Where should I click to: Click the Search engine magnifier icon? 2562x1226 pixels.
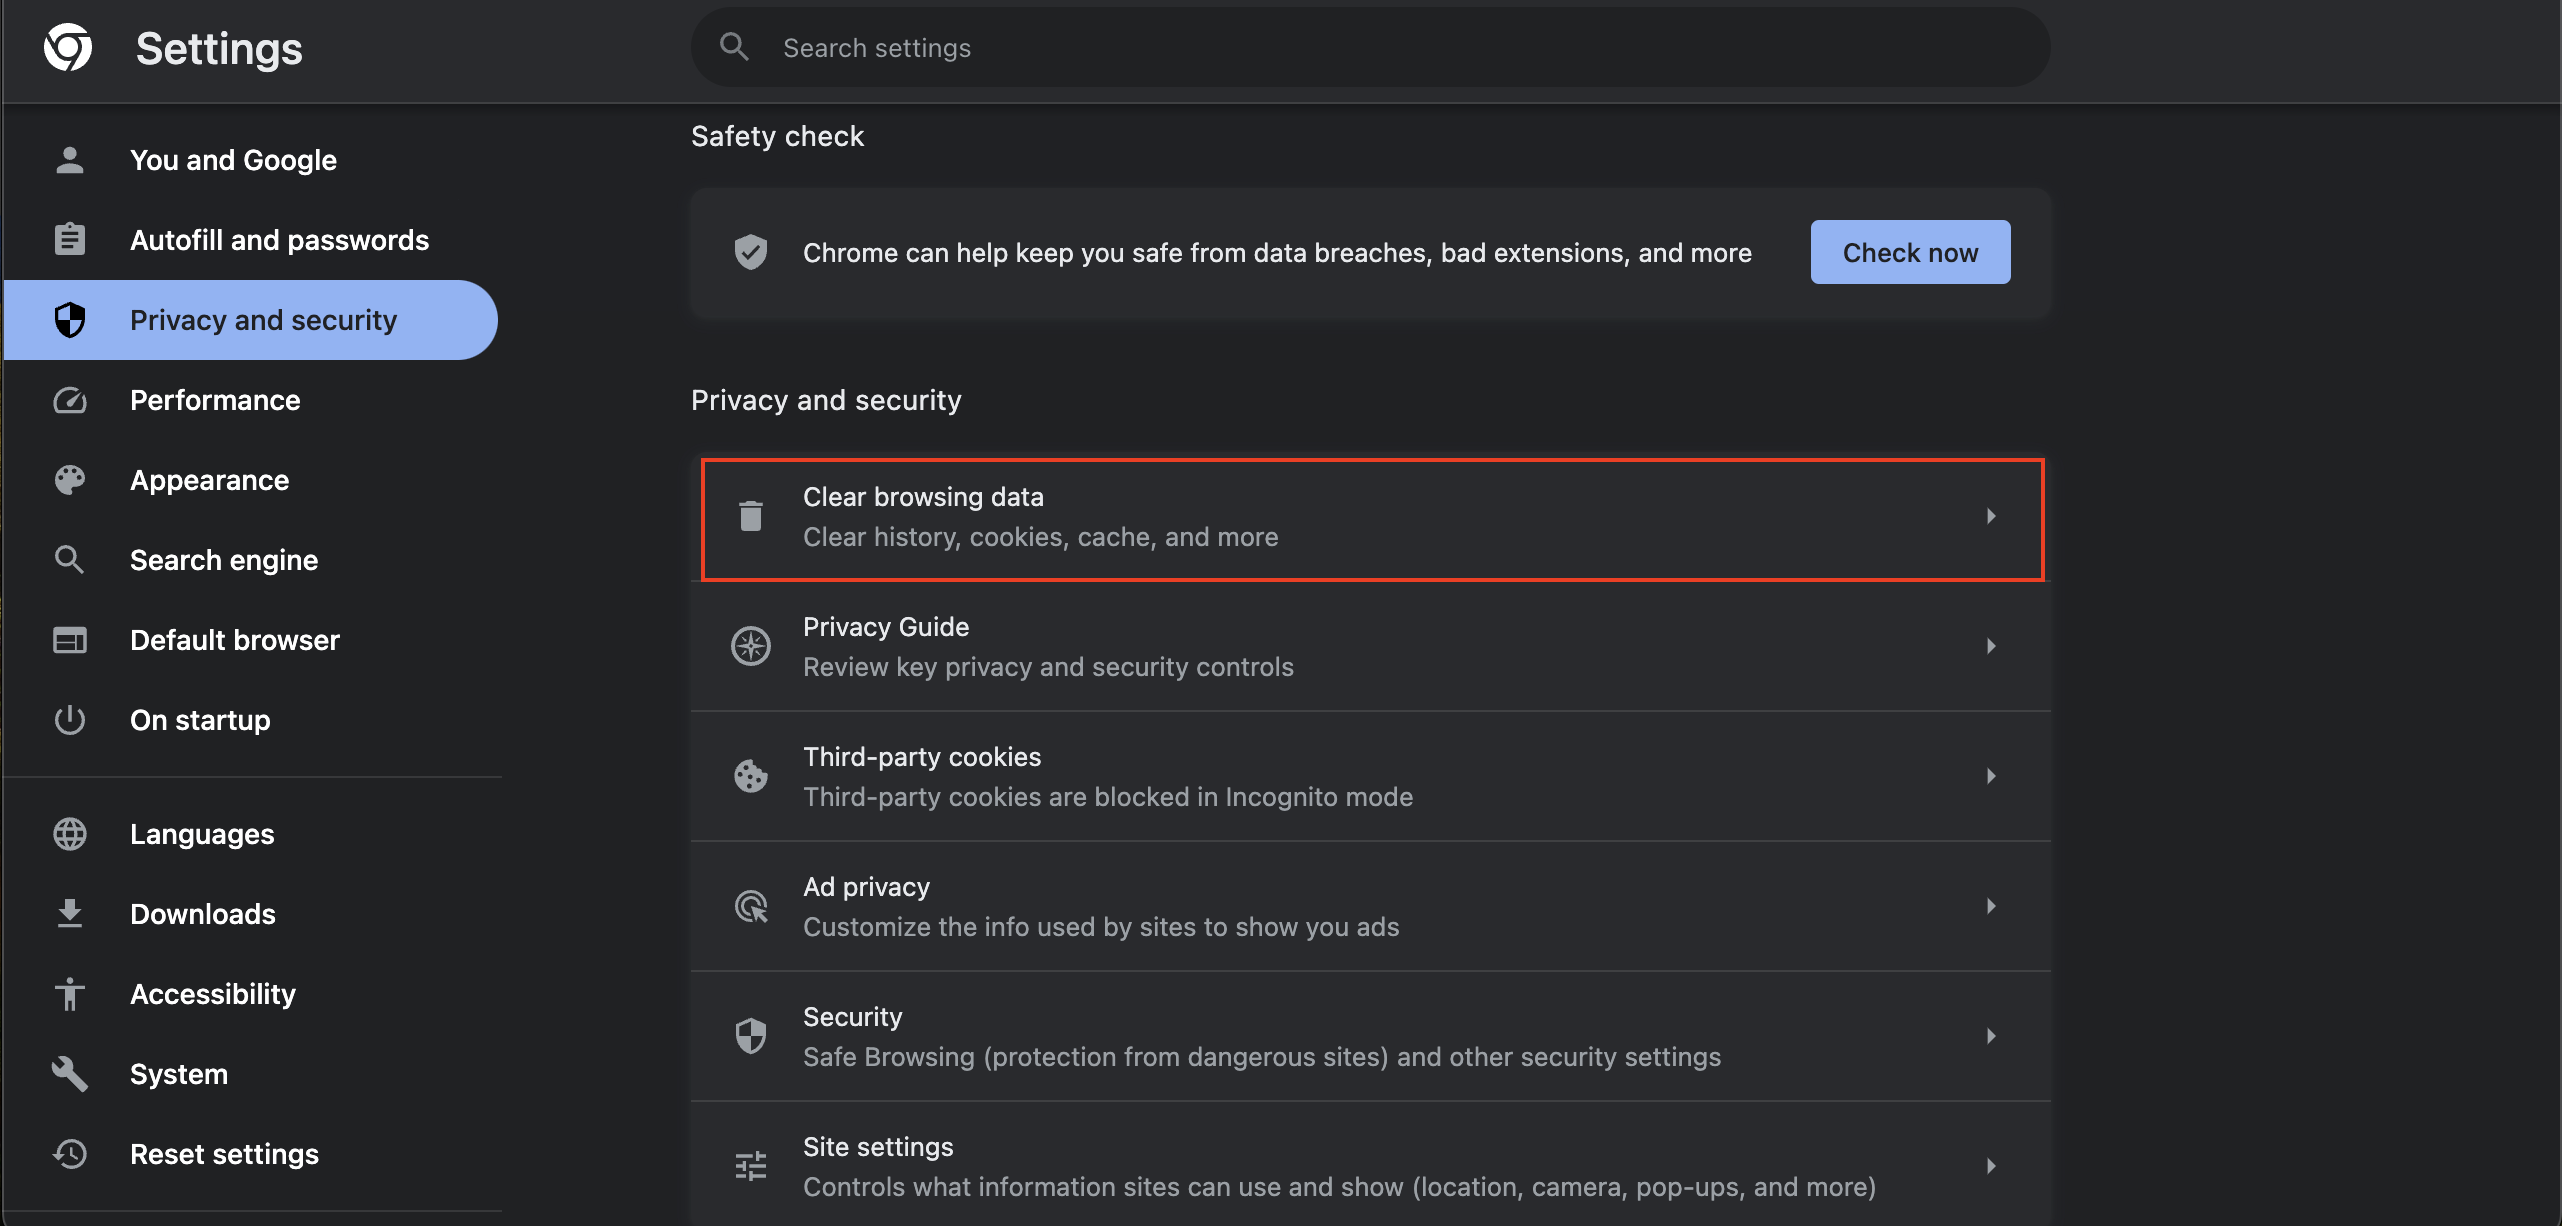[69, 557]
